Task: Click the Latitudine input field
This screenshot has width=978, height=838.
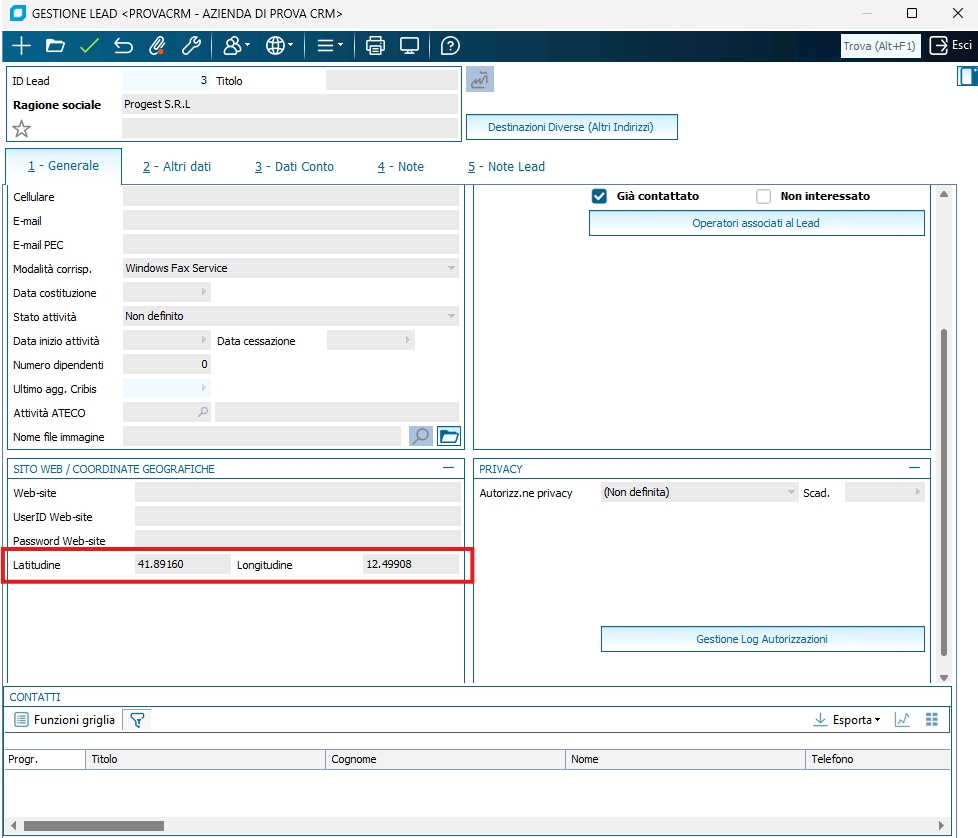Action: tap(182, 564)
